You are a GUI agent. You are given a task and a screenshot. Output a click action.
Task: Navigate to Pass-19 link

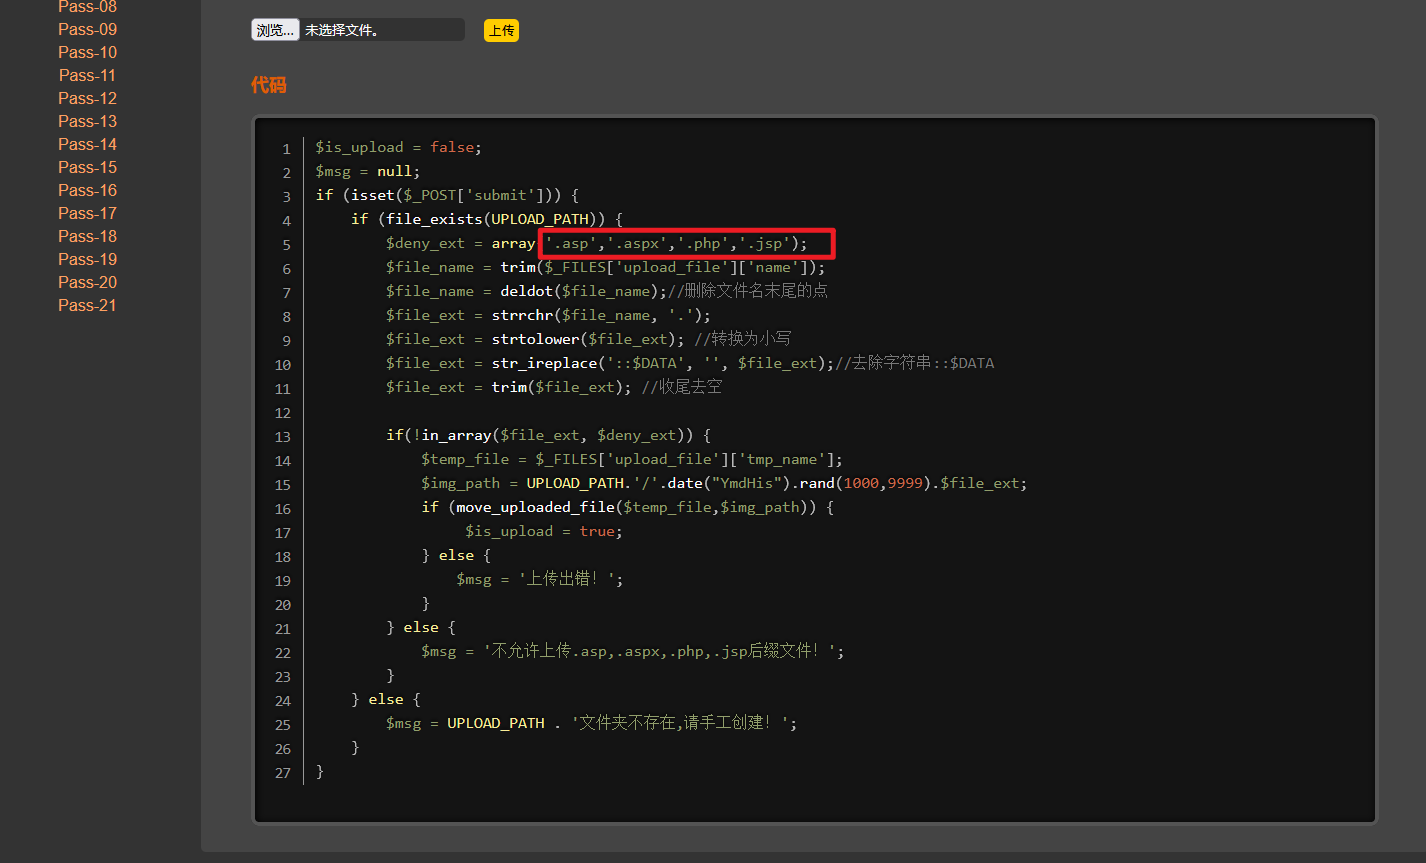[x=87, y=259]
